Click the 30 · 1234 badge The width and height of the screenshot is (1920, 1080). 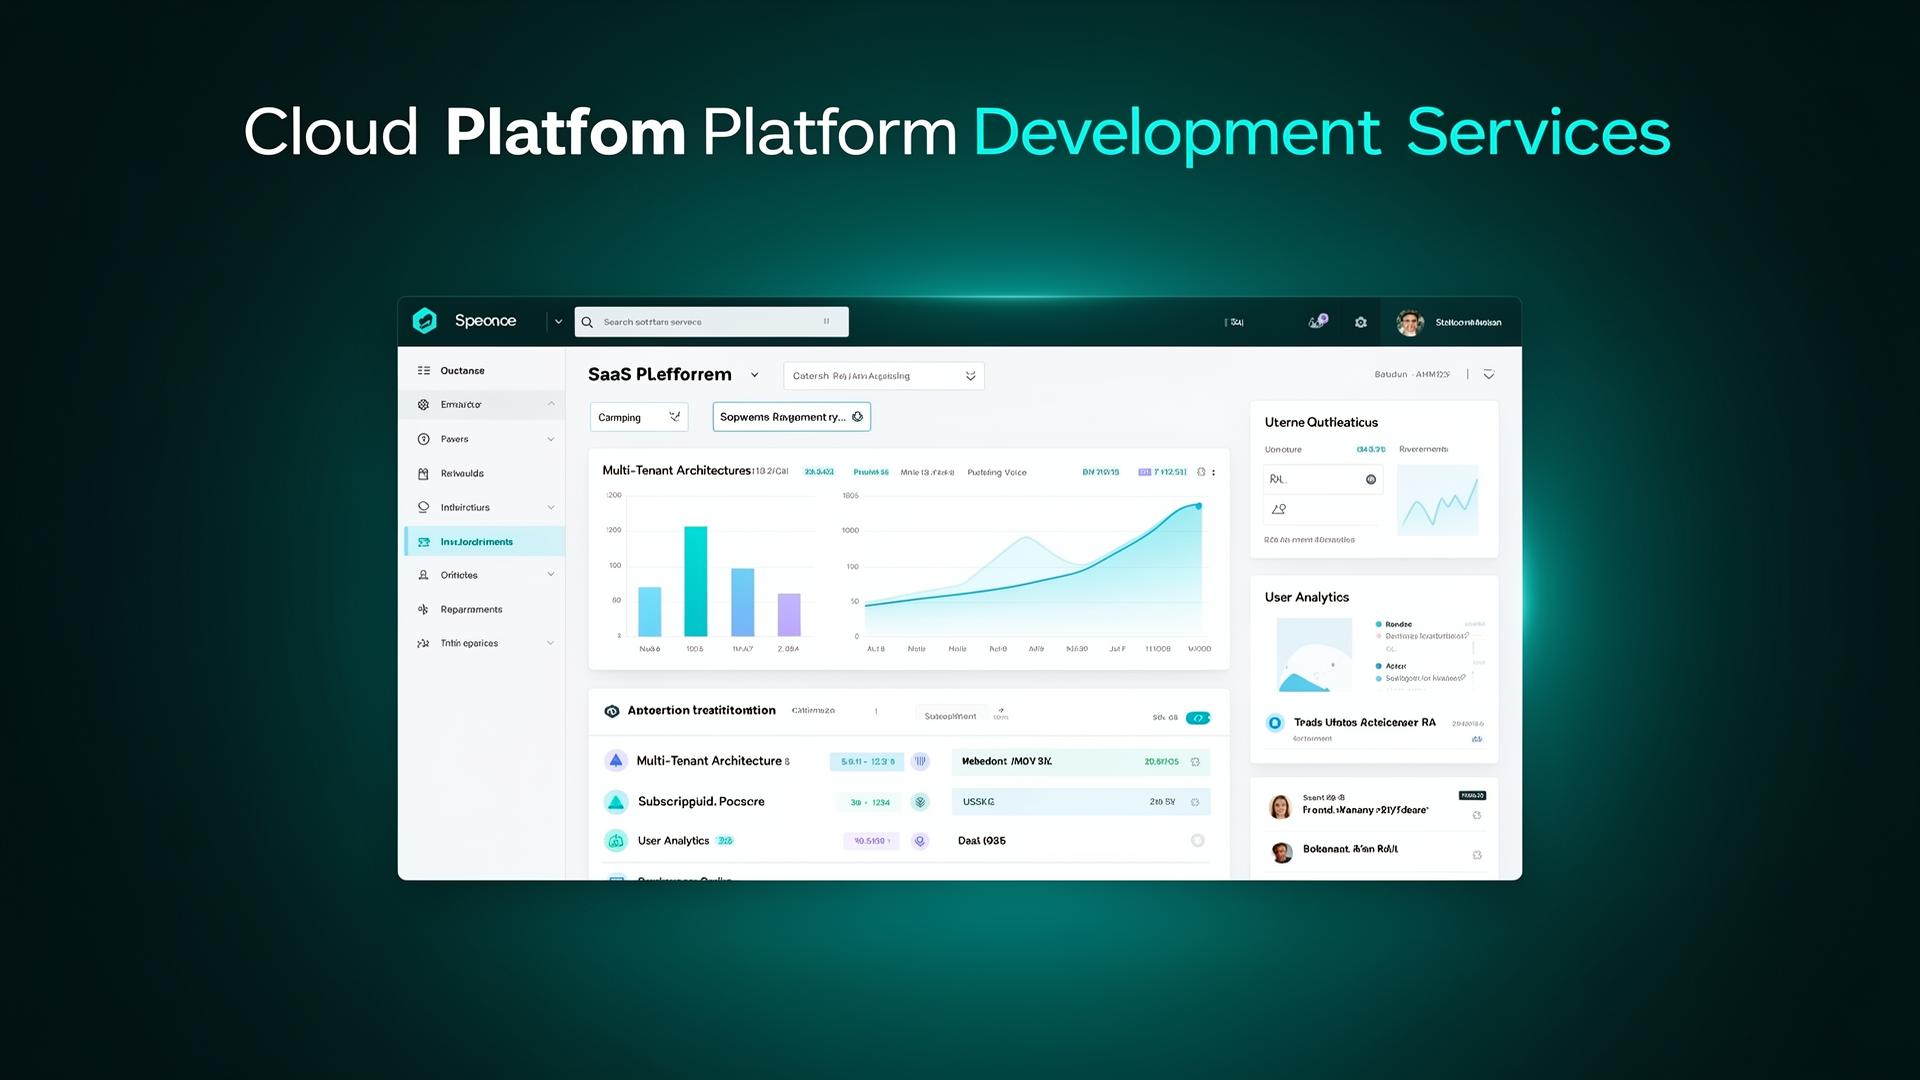(870, 802)
